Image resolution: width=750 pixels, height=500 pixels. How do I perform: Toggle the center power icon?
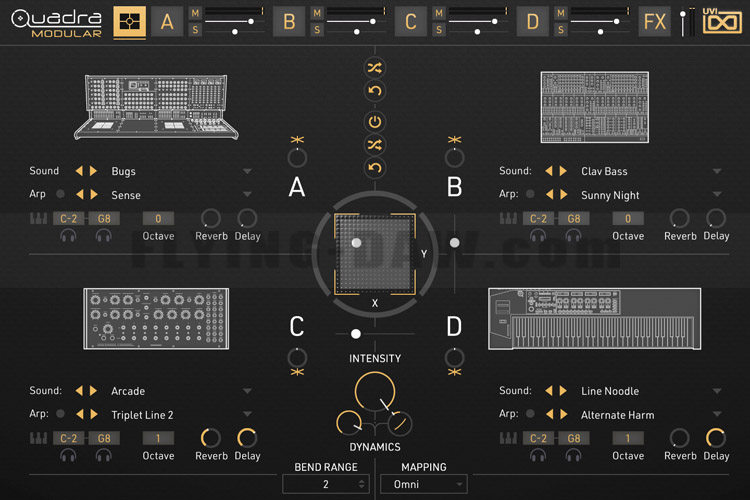(375, 122)
